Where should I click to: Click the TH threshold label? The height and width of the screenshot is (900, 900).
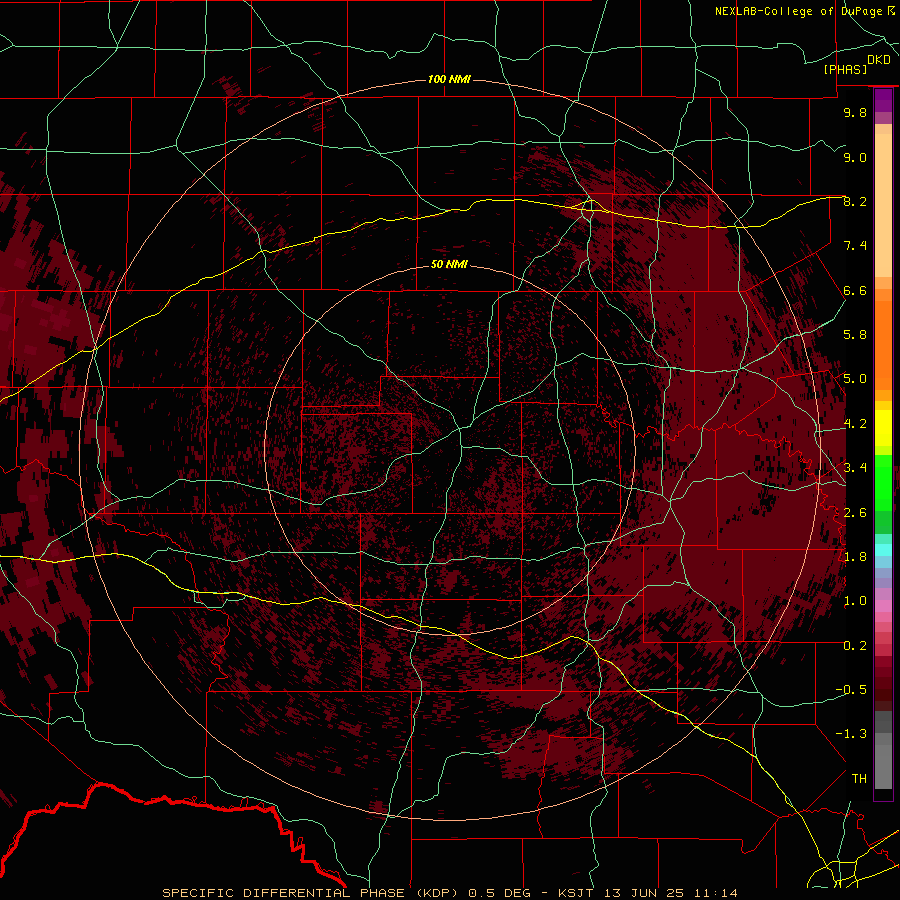point(859,778)
